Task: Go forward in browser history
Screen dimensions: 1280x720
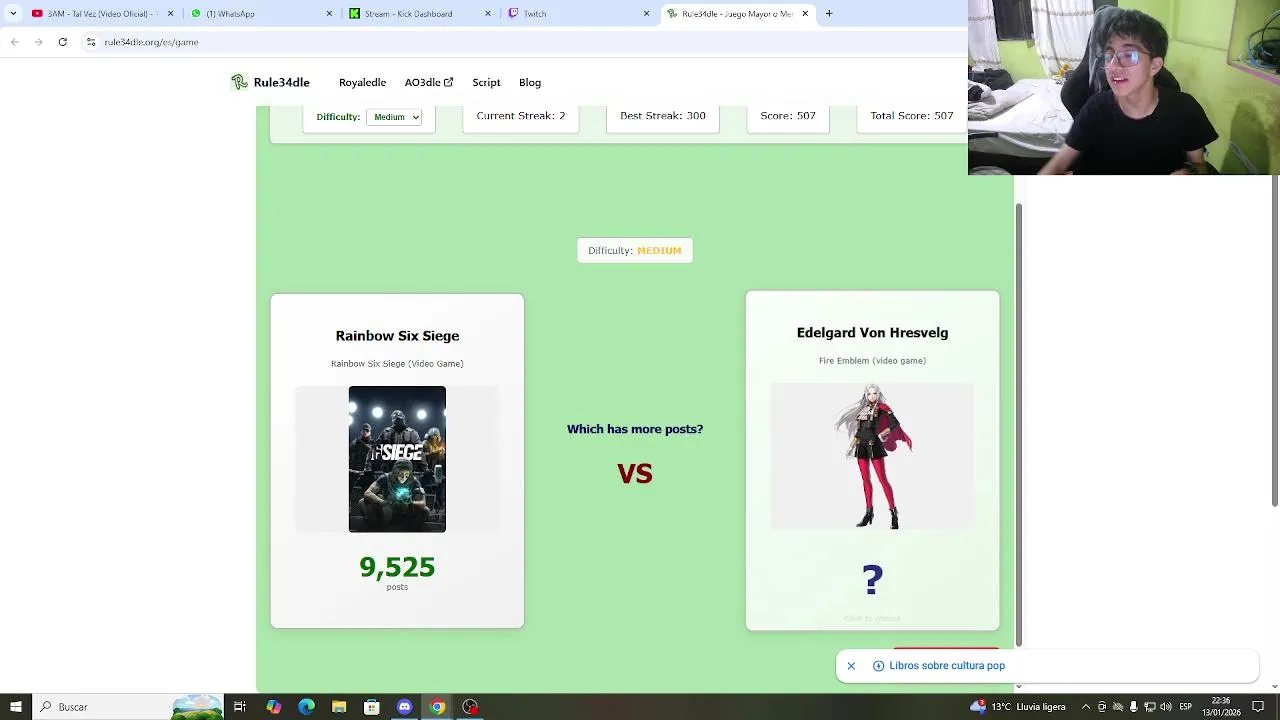Action: click(38, 42)
